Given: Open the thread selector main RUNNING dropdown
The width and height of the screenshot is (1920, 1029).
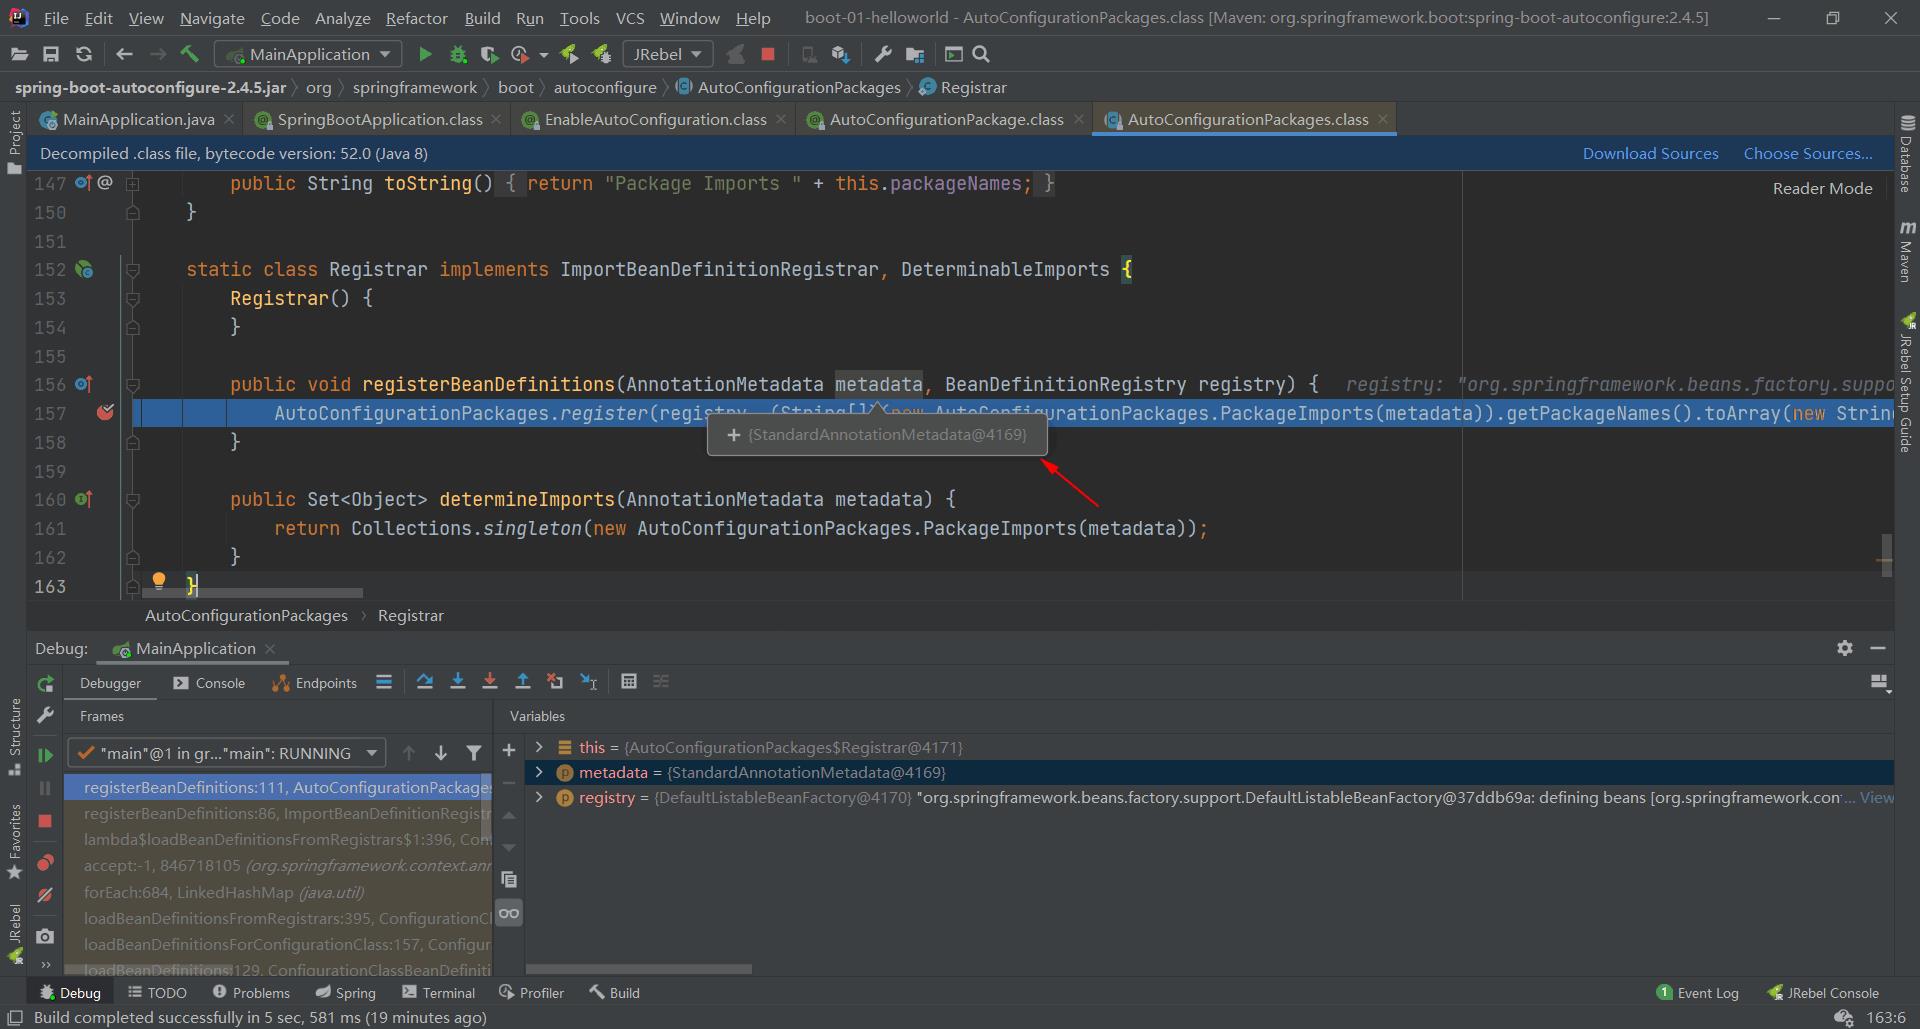Looking at the screenshot, I should 227,753.
